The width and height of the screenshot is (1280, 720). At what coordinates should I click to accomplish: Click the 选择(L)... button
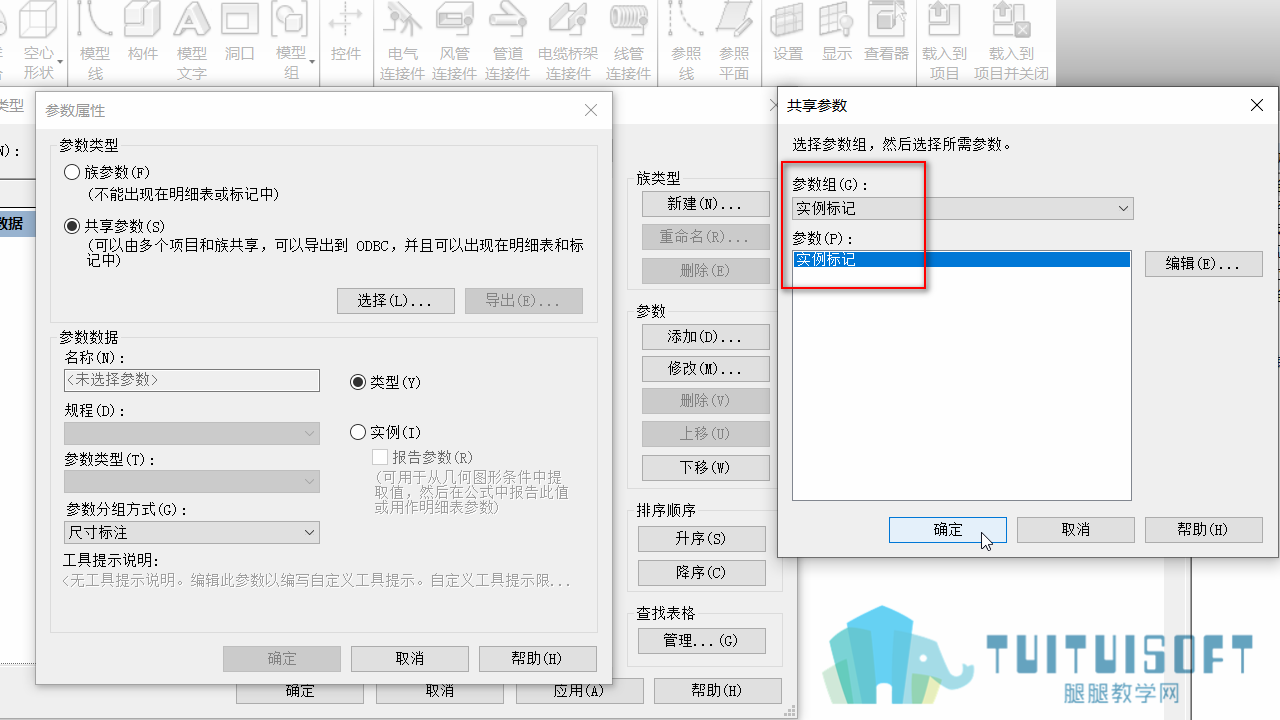(x=396, y=301)
